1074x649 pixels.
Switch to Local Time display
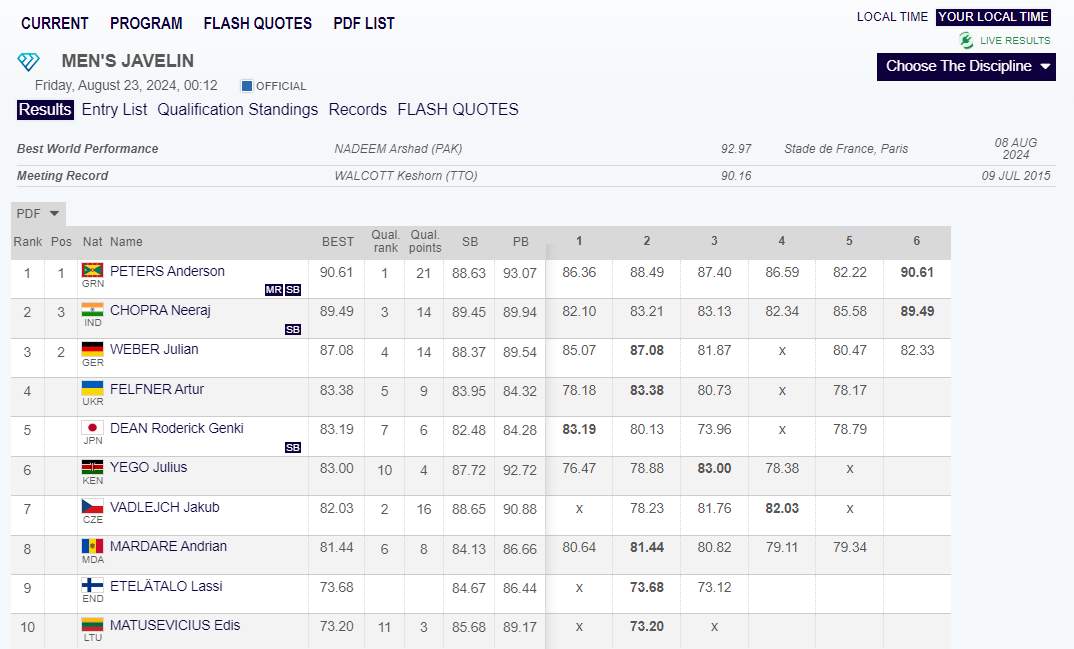point(892,17)
